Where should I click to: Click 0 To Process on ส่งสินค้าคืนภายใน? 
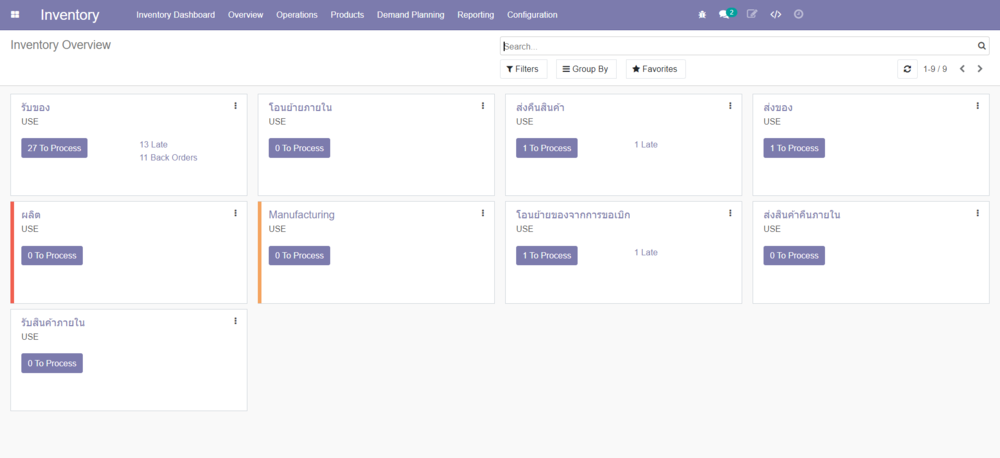point(794,255)
